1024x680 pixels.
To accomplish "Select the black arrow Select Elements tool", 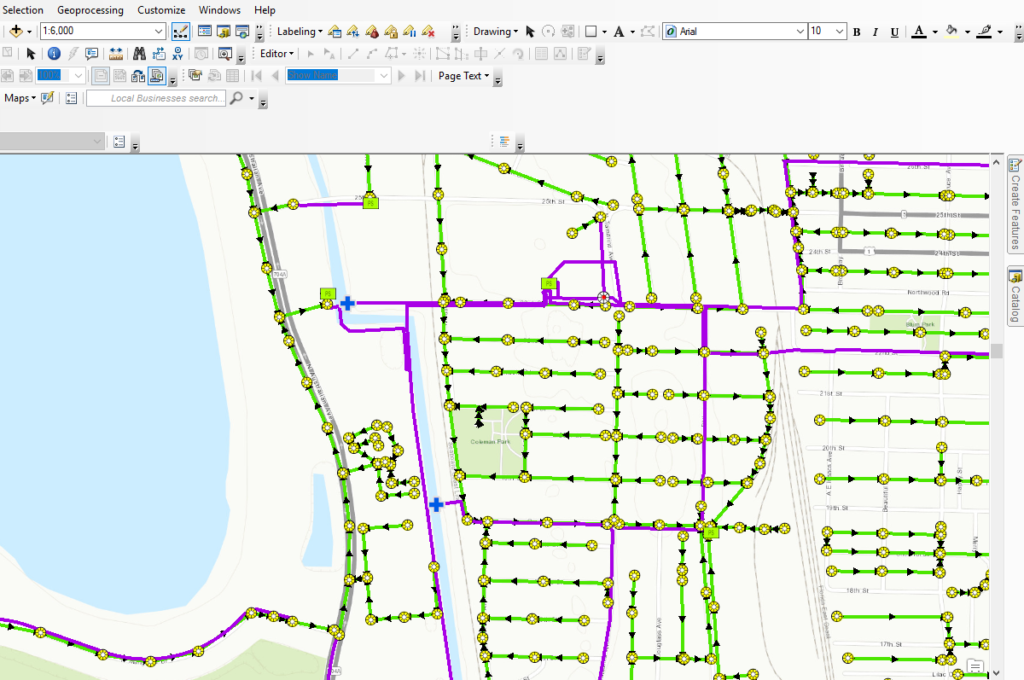I will (30, 54).
